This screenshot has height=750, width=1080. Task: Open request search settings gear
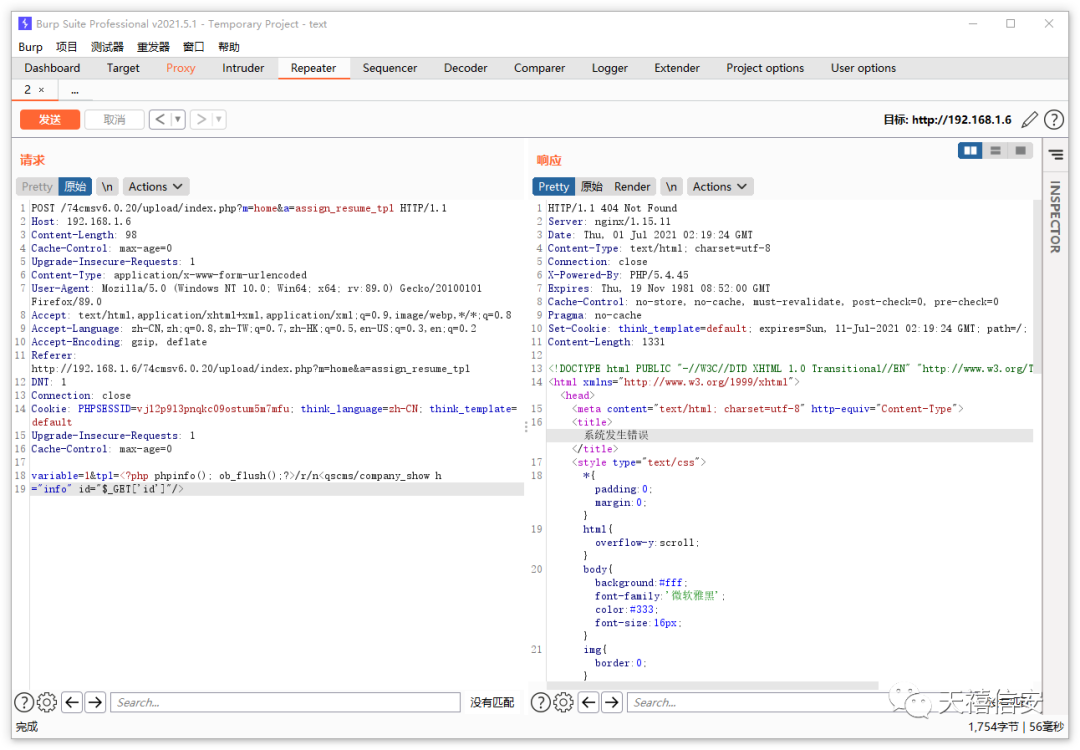coord(47,702)
